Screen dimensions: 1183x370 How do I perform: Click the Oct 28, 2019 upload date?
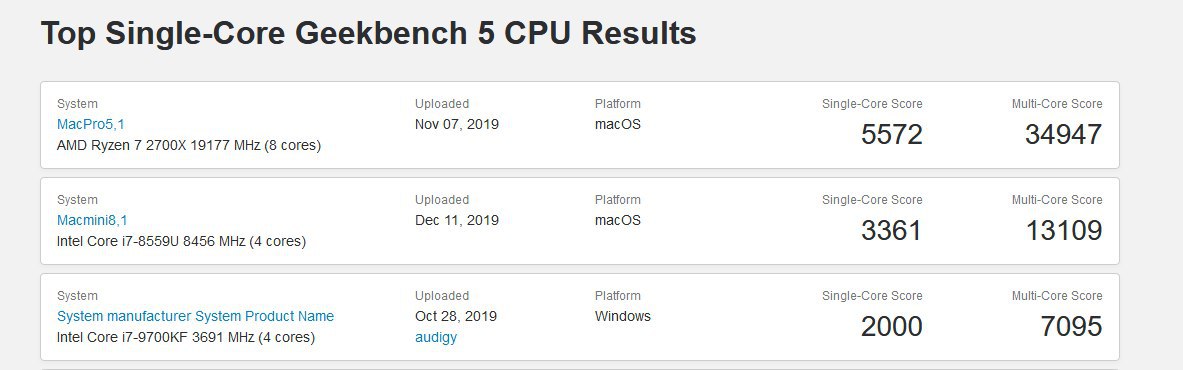click(456, 316)
